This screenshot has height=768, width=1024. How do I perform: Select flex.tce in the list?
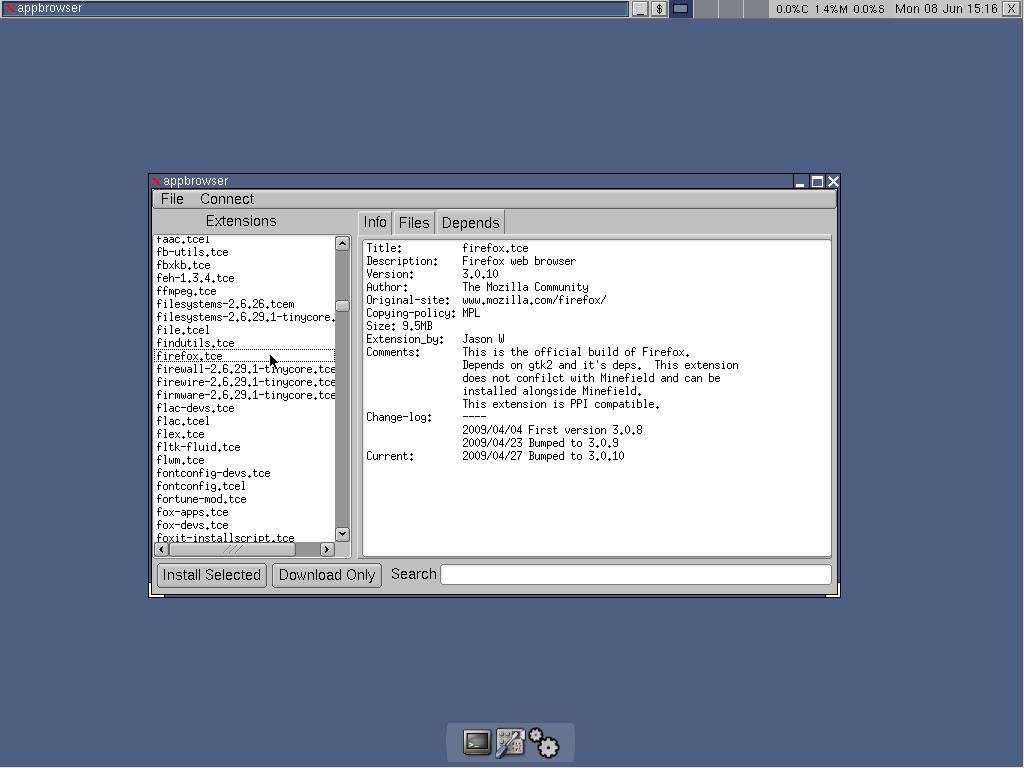244,435
